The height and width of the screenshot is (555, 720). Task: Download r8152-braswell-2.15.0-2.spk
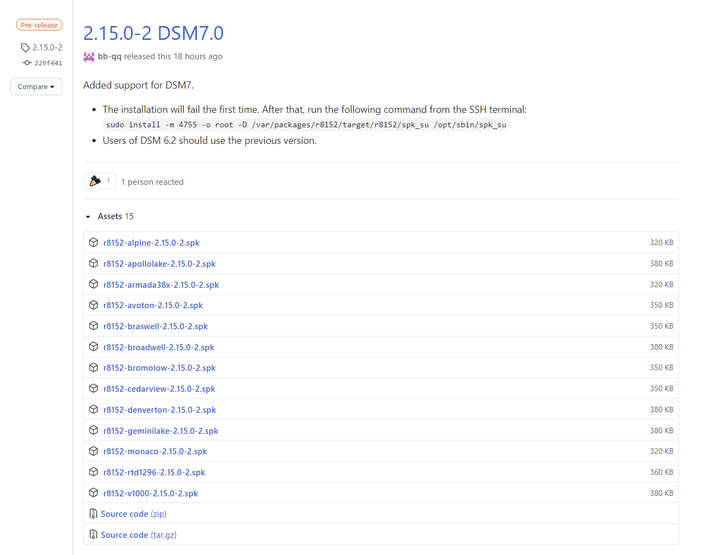click(156, 326)
